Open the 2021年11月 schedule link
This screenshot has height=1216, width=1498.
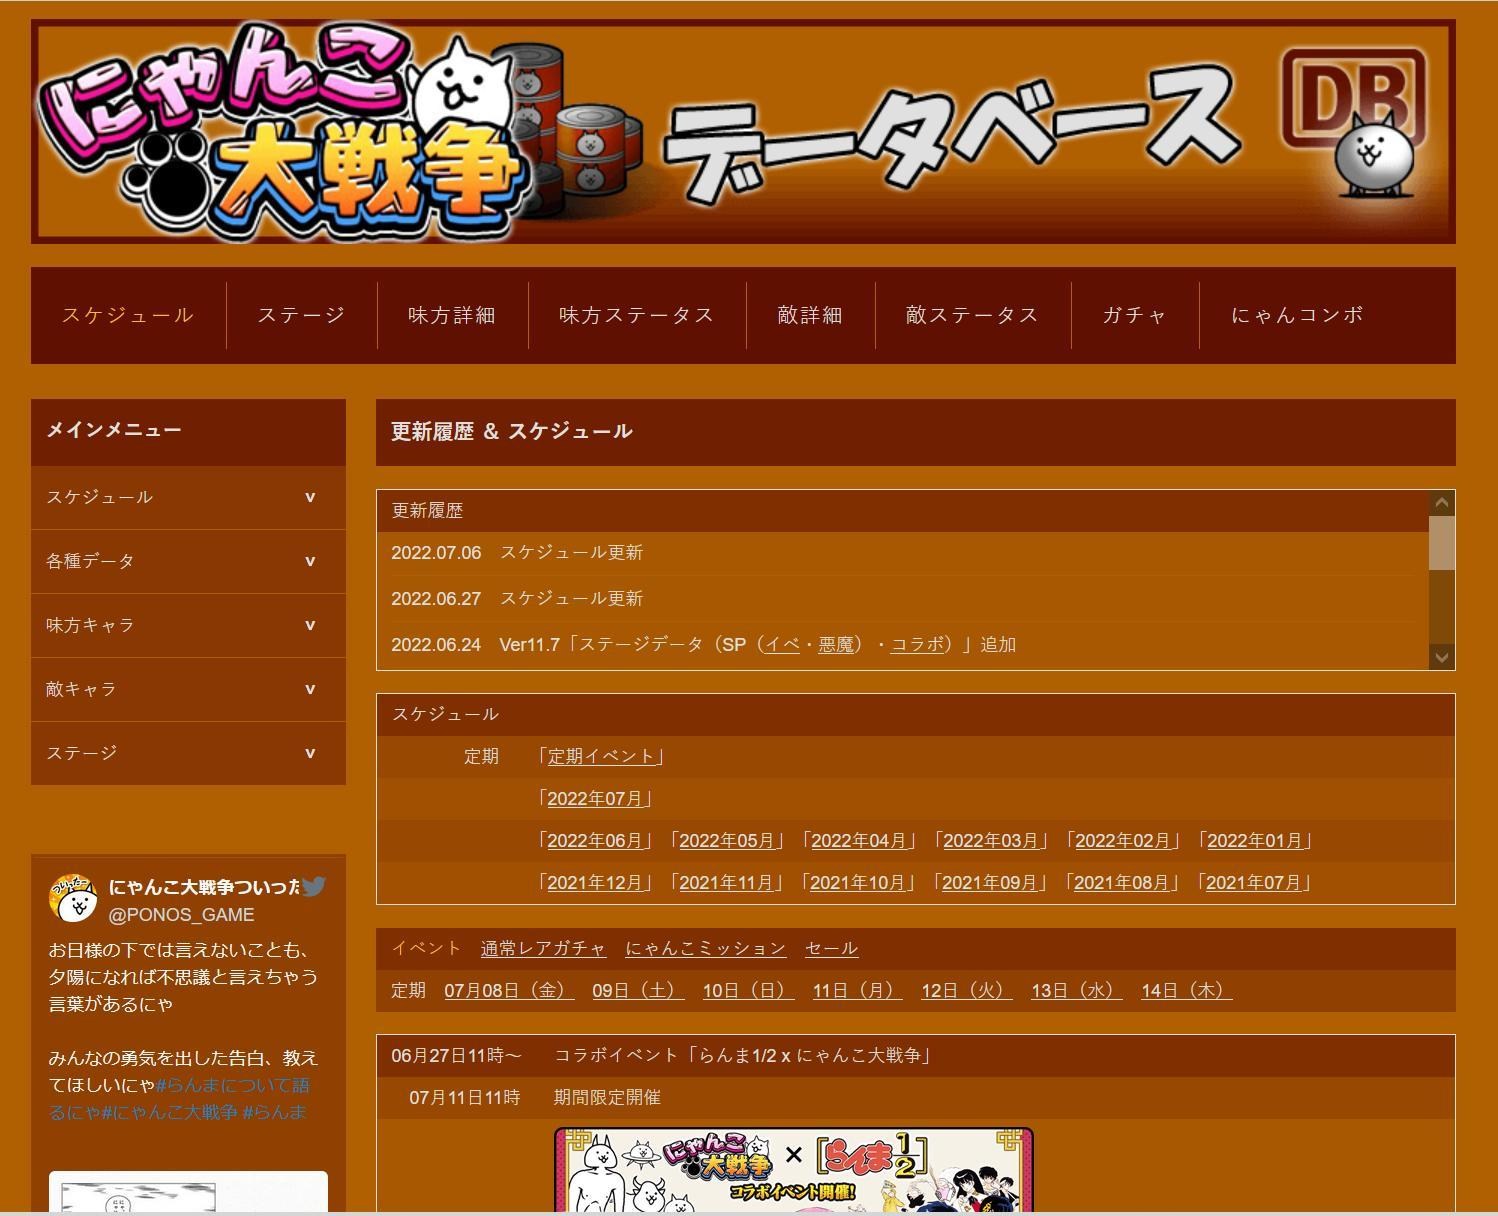[726, 883]
